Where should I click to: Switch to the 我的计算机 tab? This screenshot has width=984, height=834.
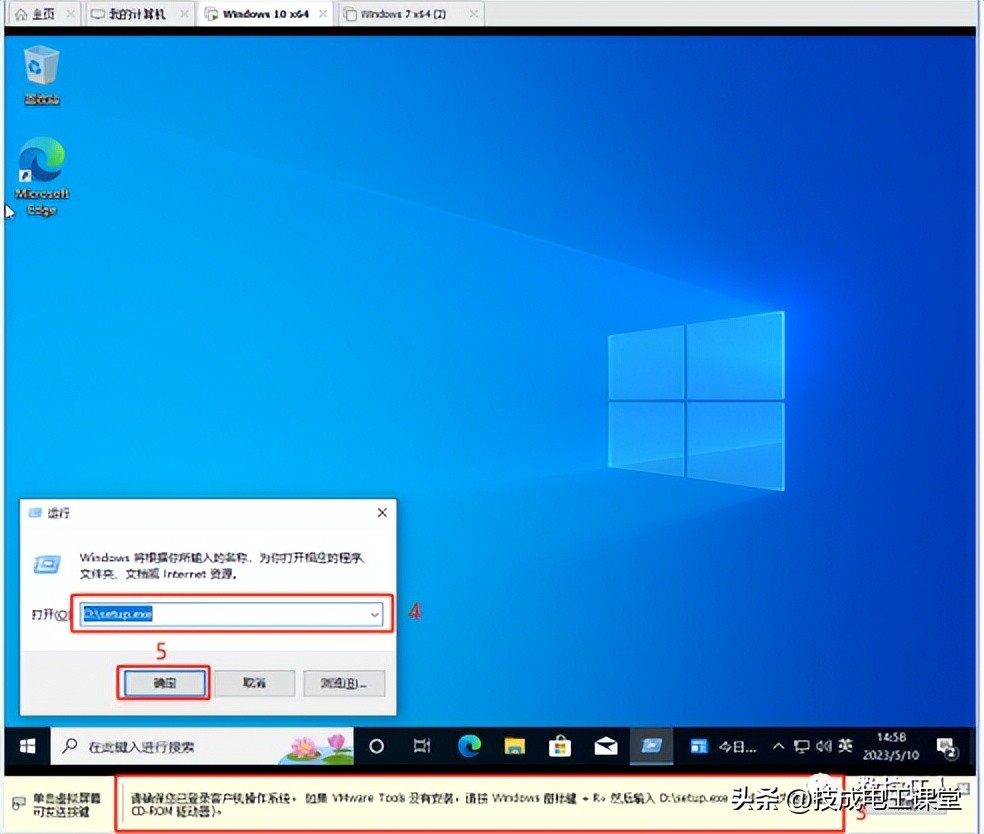tap(136, 14)
